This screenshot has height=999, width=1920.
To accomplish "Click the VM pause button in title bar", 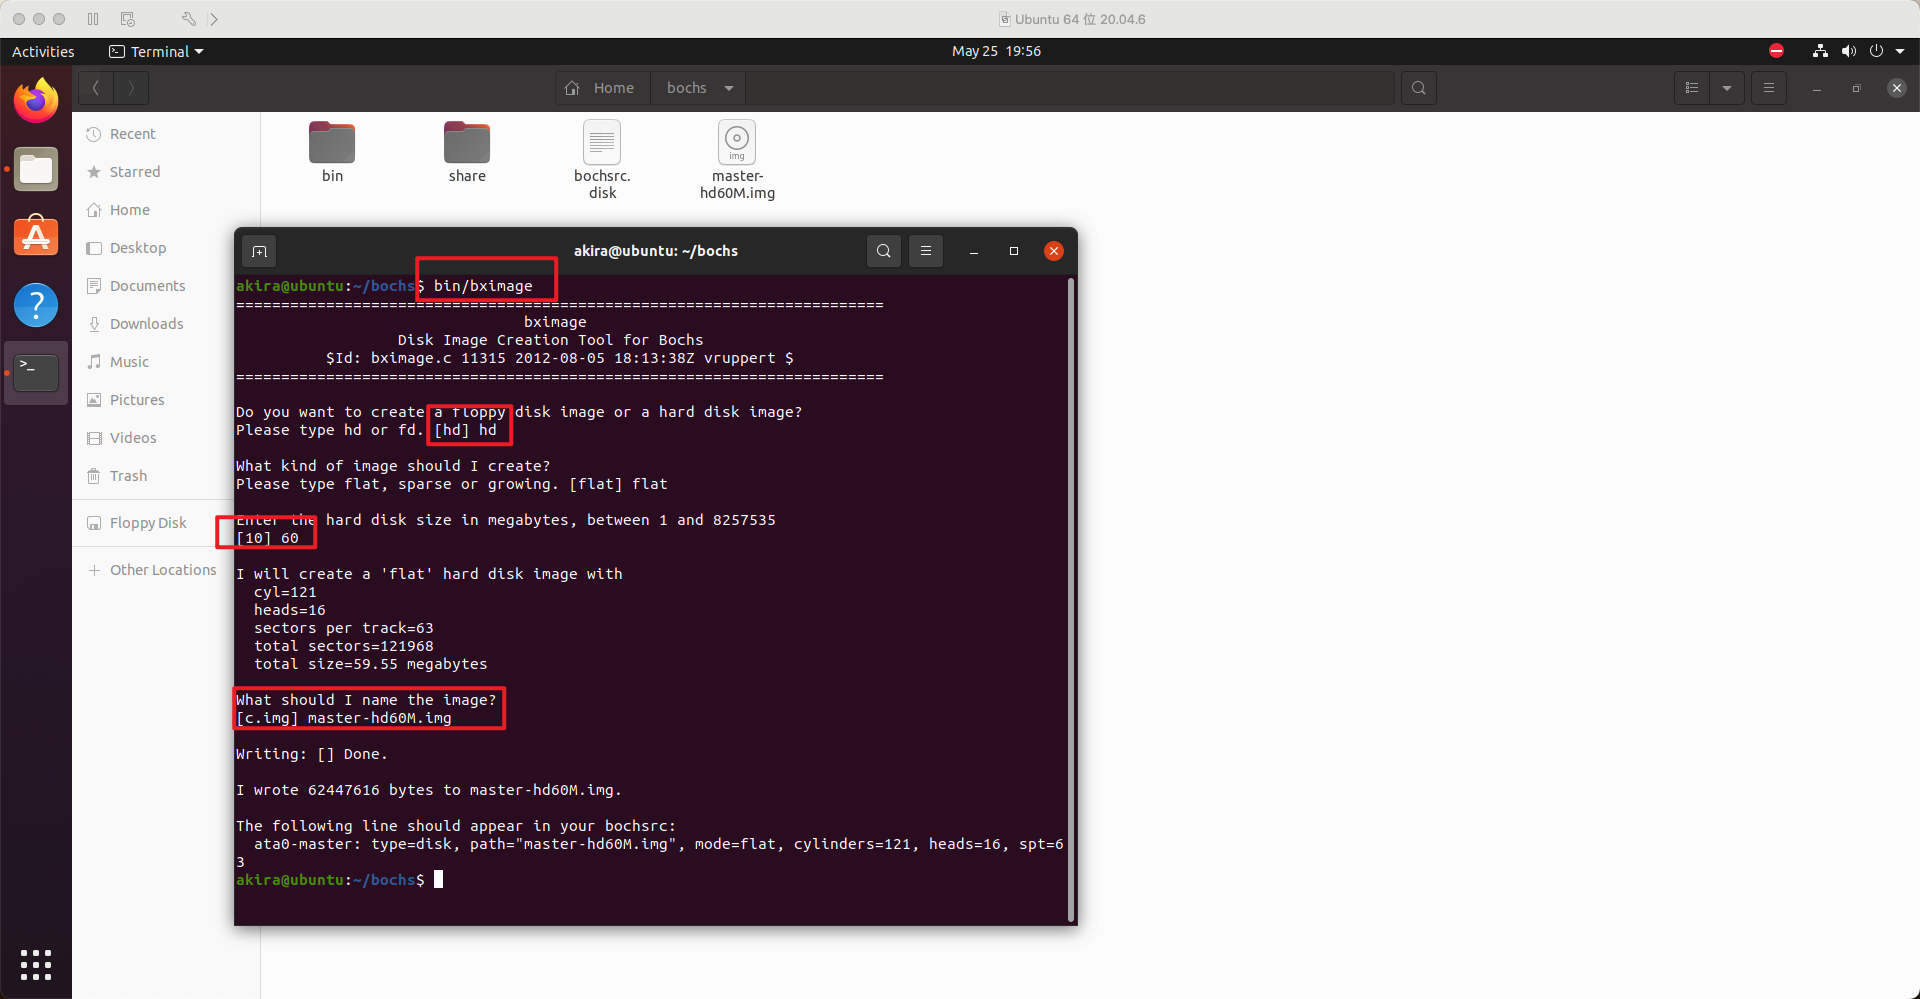I will click(x=93, y=19).
